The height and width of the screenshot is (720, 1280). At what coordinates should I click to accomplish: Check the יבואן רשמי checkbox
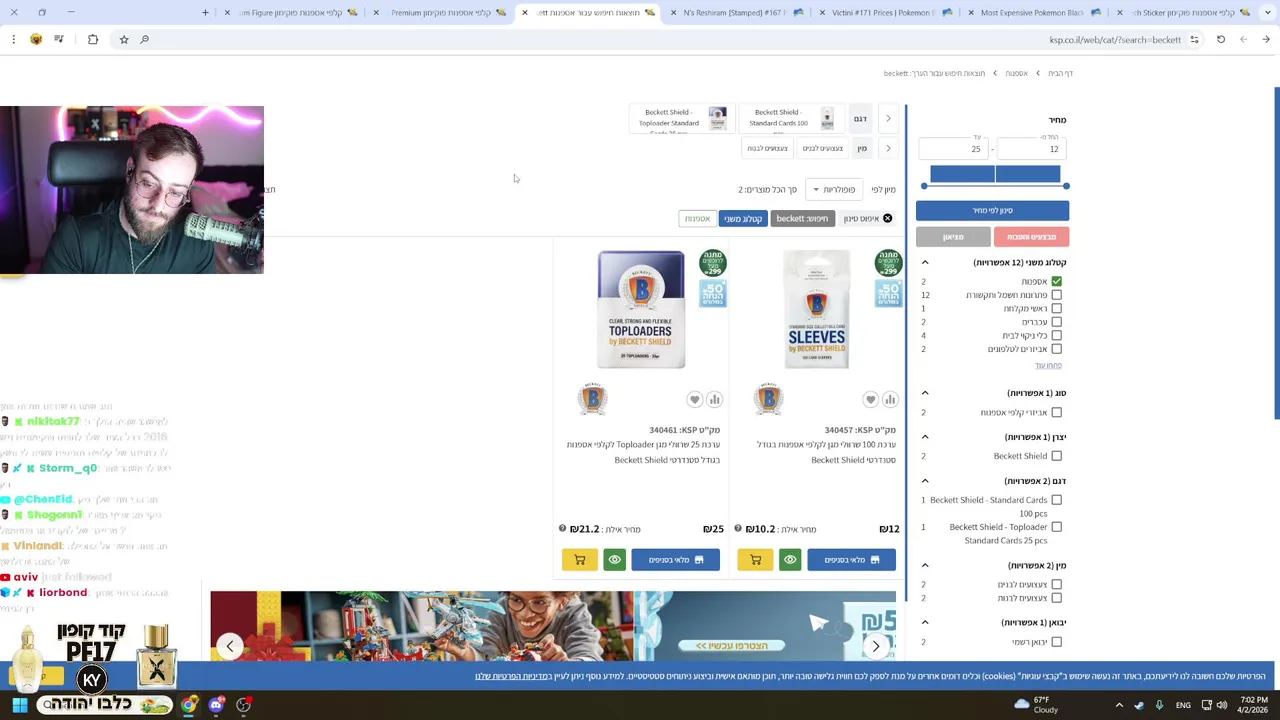point(1056,642)
